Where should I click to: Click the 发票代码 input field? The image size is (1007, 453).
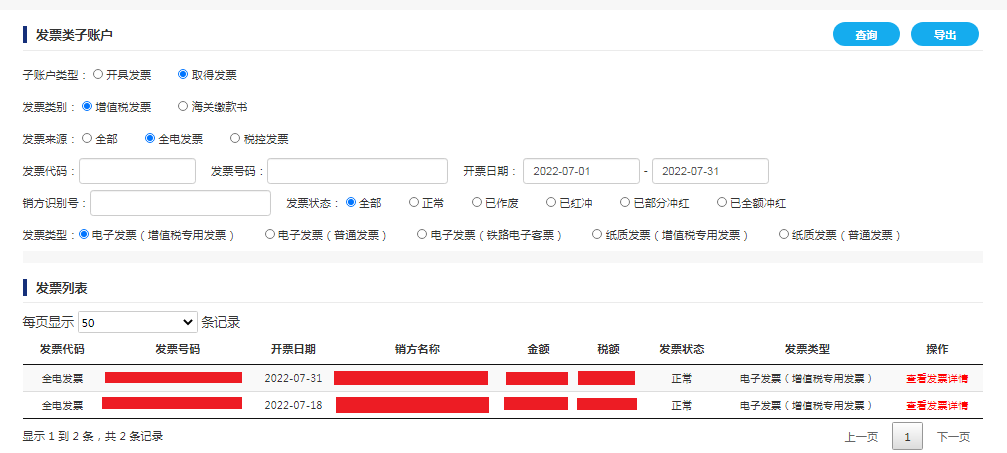tap(137, 171)
